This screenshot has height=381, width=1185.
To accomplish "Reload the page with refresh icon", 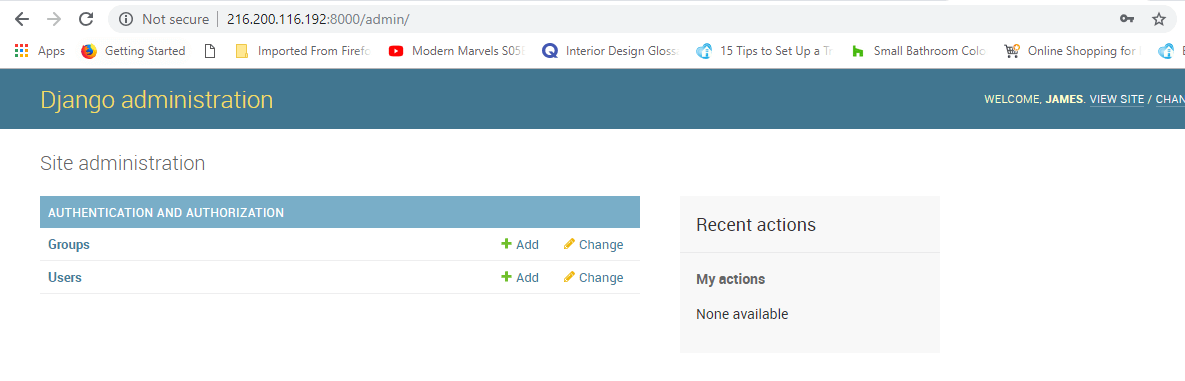I will coord(86,19).
